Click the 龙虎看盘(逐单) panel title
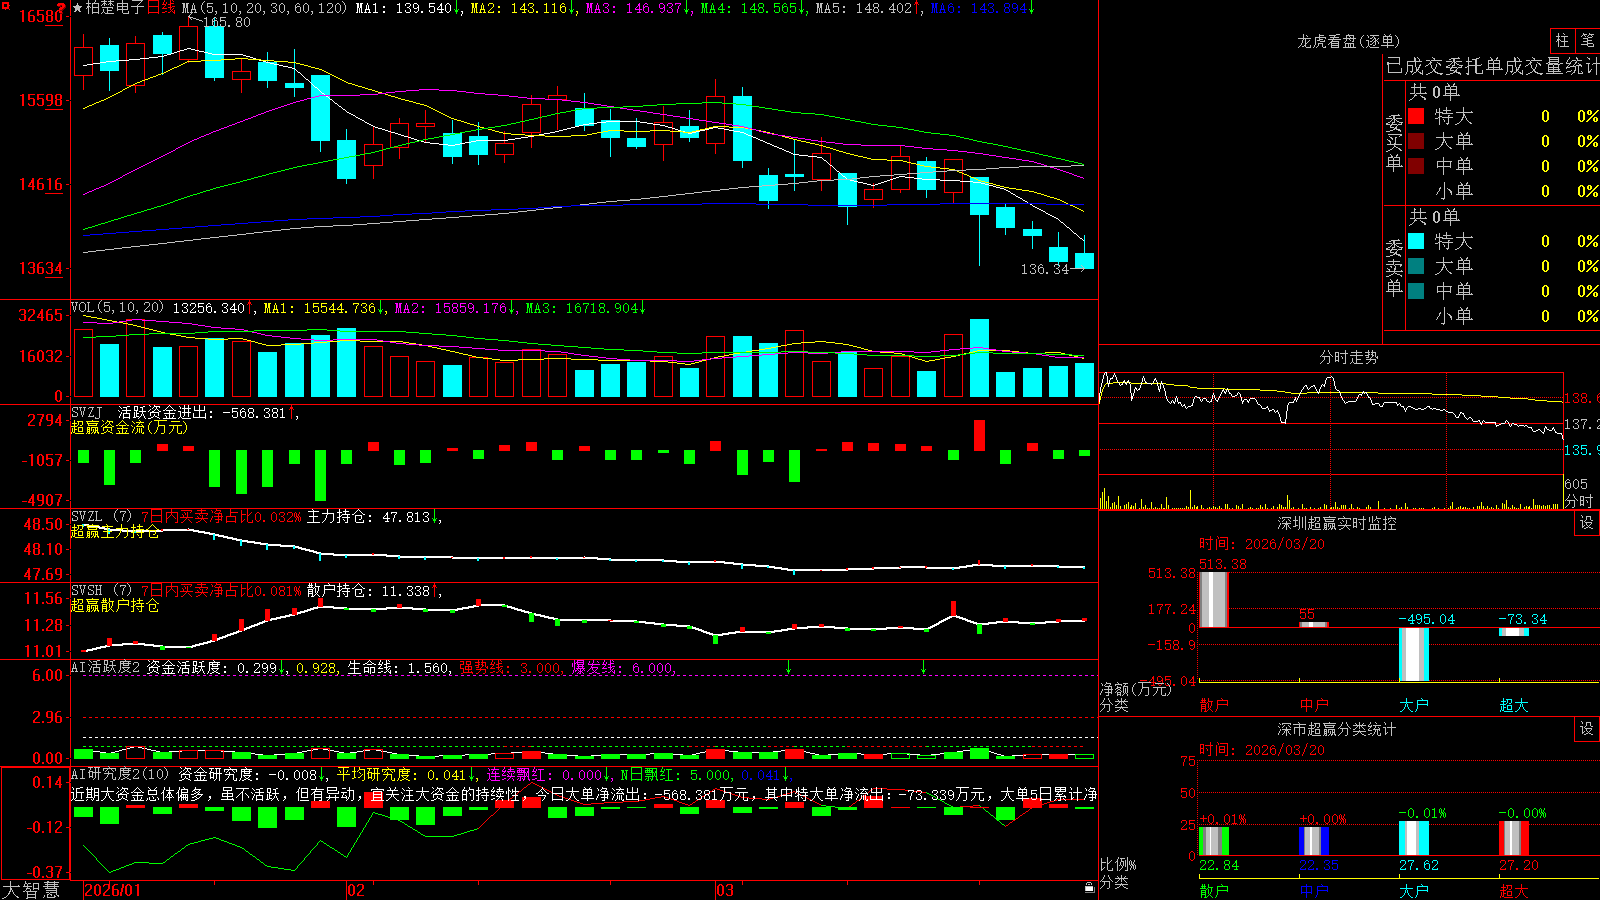1600x900 pixels. pos(1348,41)
